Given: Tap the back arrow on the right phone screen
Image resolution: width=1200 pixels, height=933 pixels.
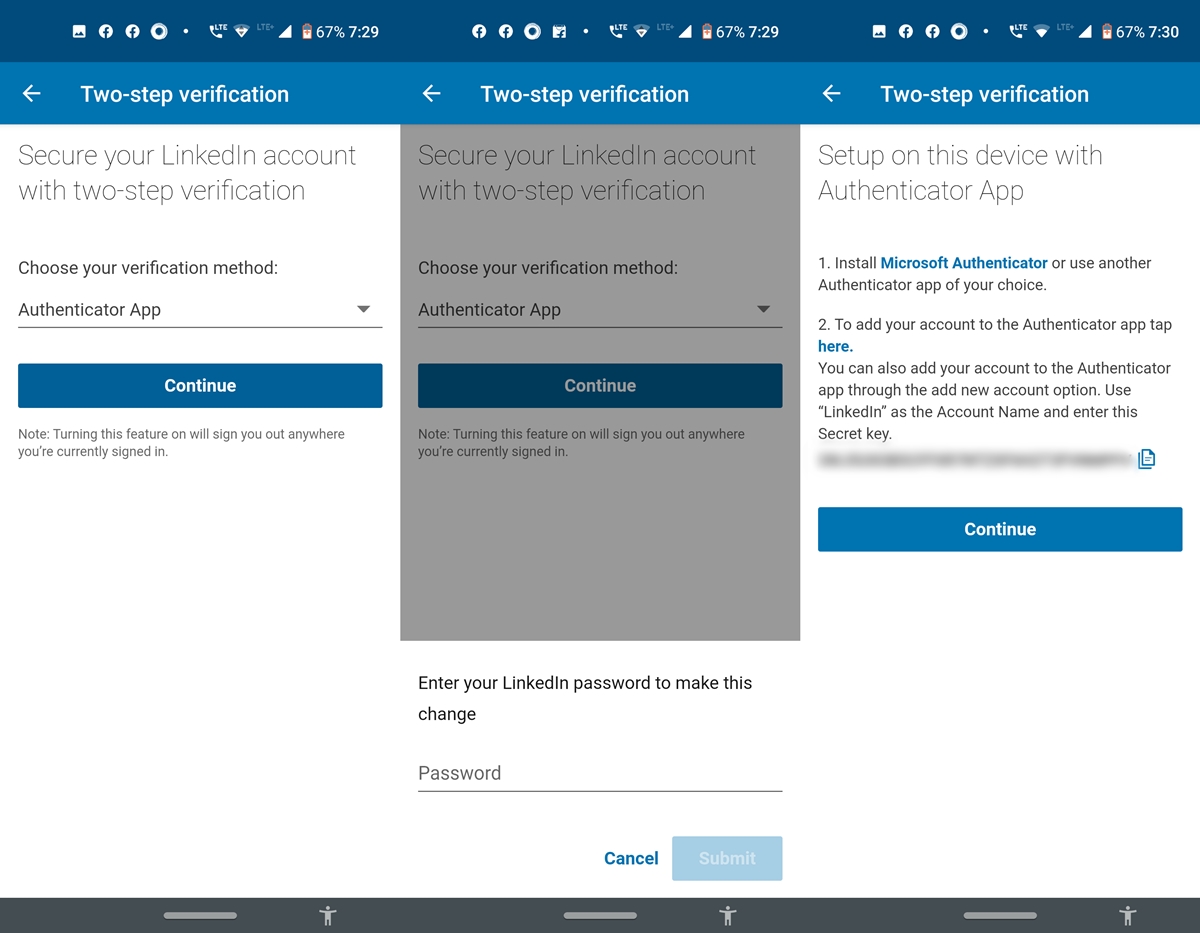Looking at the screenshot, I should (832, 94).
